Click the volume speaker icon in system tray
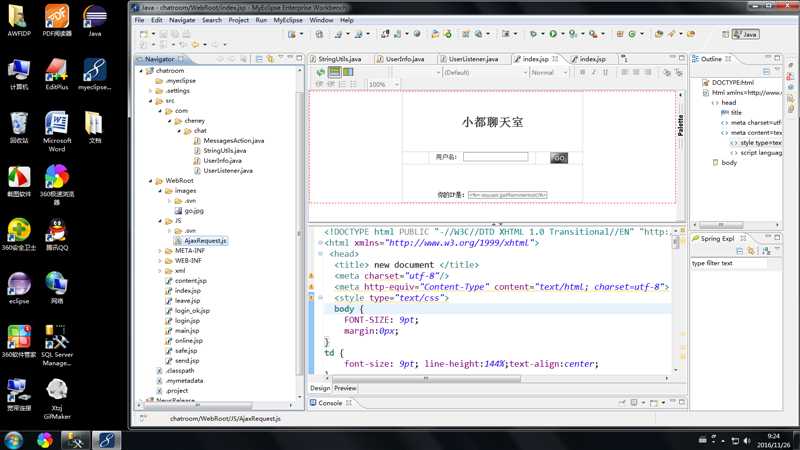Image resolution: width=800 pixels, height=450 pixels. (747, 440)
